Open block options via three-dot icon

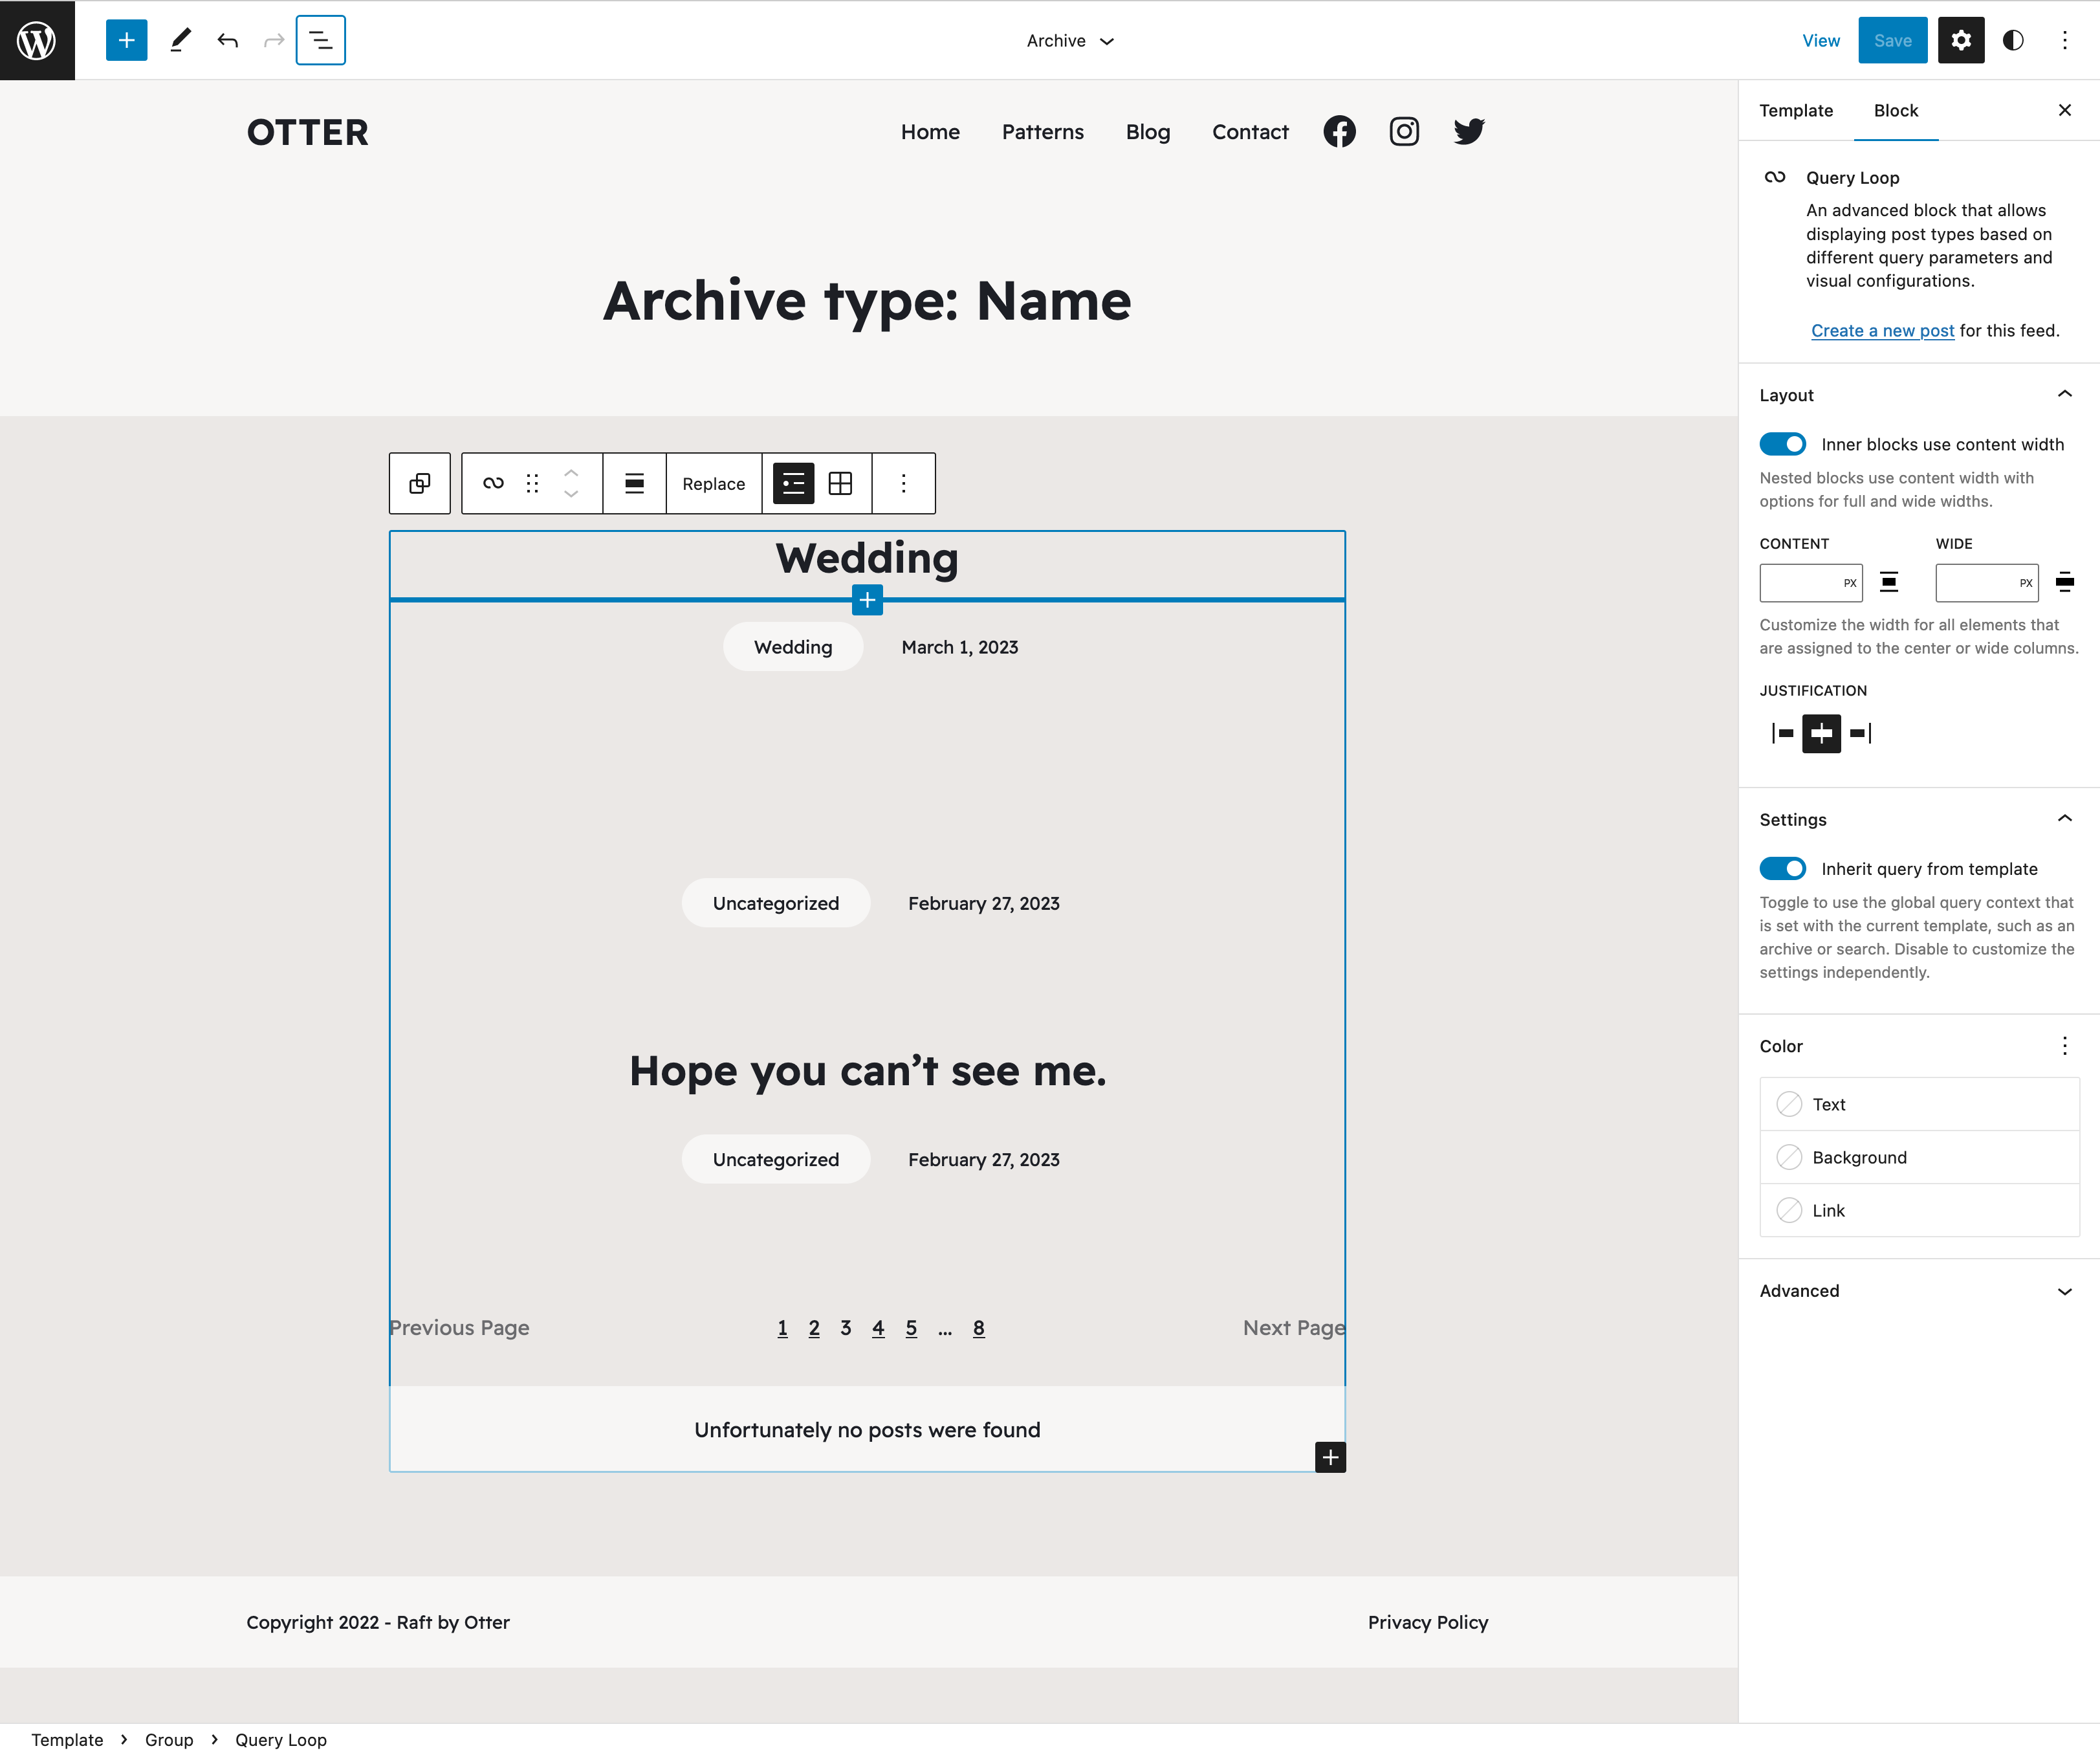click(x=903, y=483)
